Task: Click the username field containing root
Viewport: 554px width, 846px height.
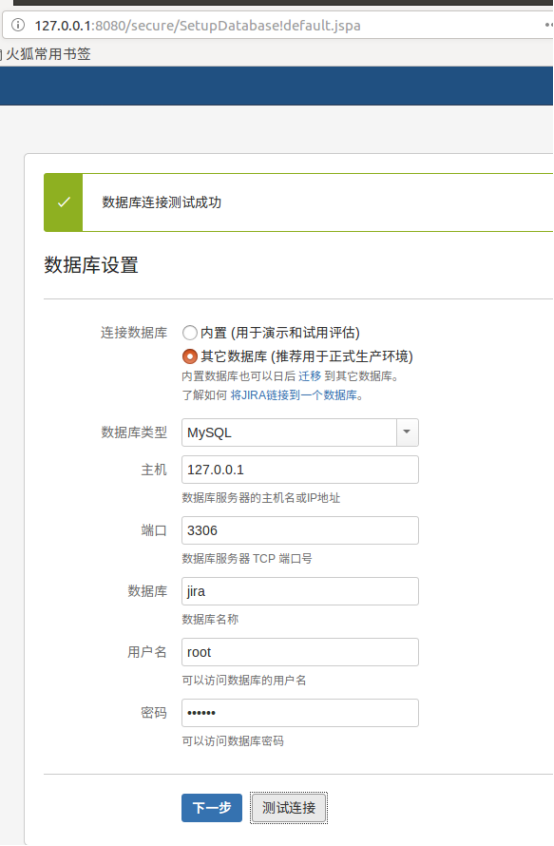Action: point(300,652)
